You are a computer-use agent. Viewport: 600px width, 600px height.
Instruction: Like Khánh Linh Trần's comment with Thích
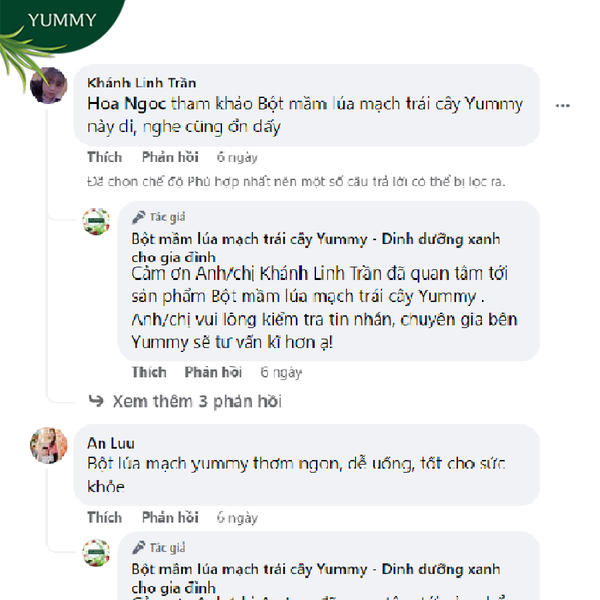pos(104,157)
